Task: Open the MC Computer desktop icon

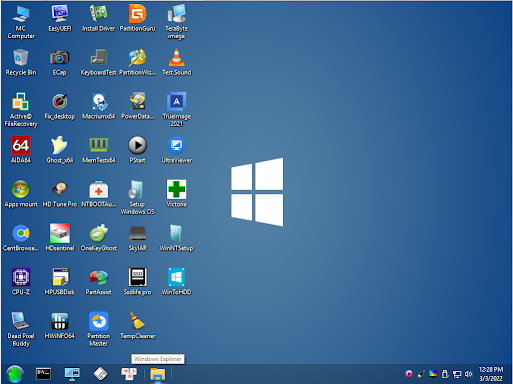Action: pyautogui.click(x=21, y=22)
